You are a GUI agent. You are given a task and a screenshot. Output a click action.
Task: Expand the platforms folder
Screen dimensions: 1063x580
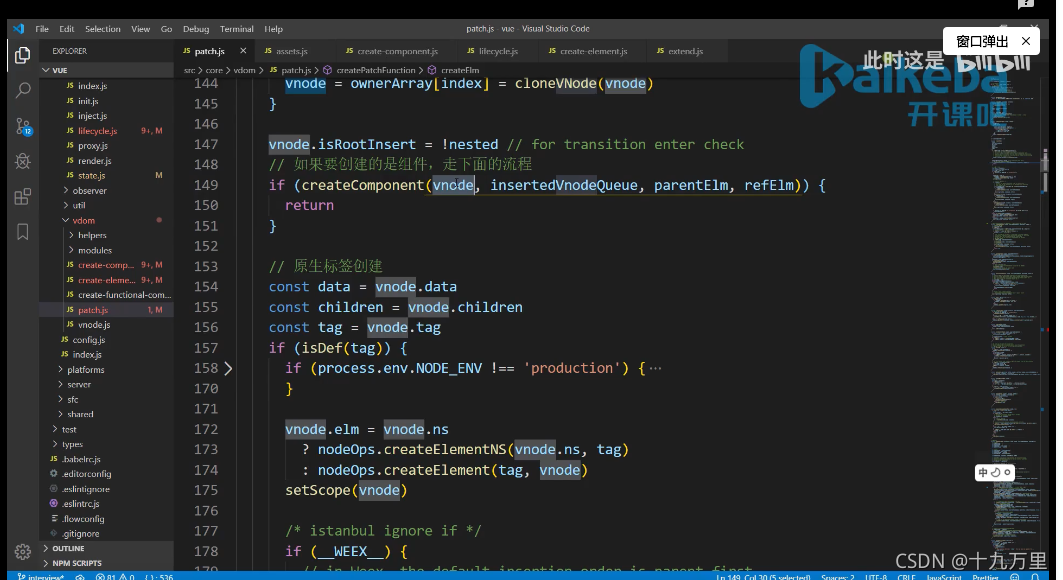pos(60,369)
